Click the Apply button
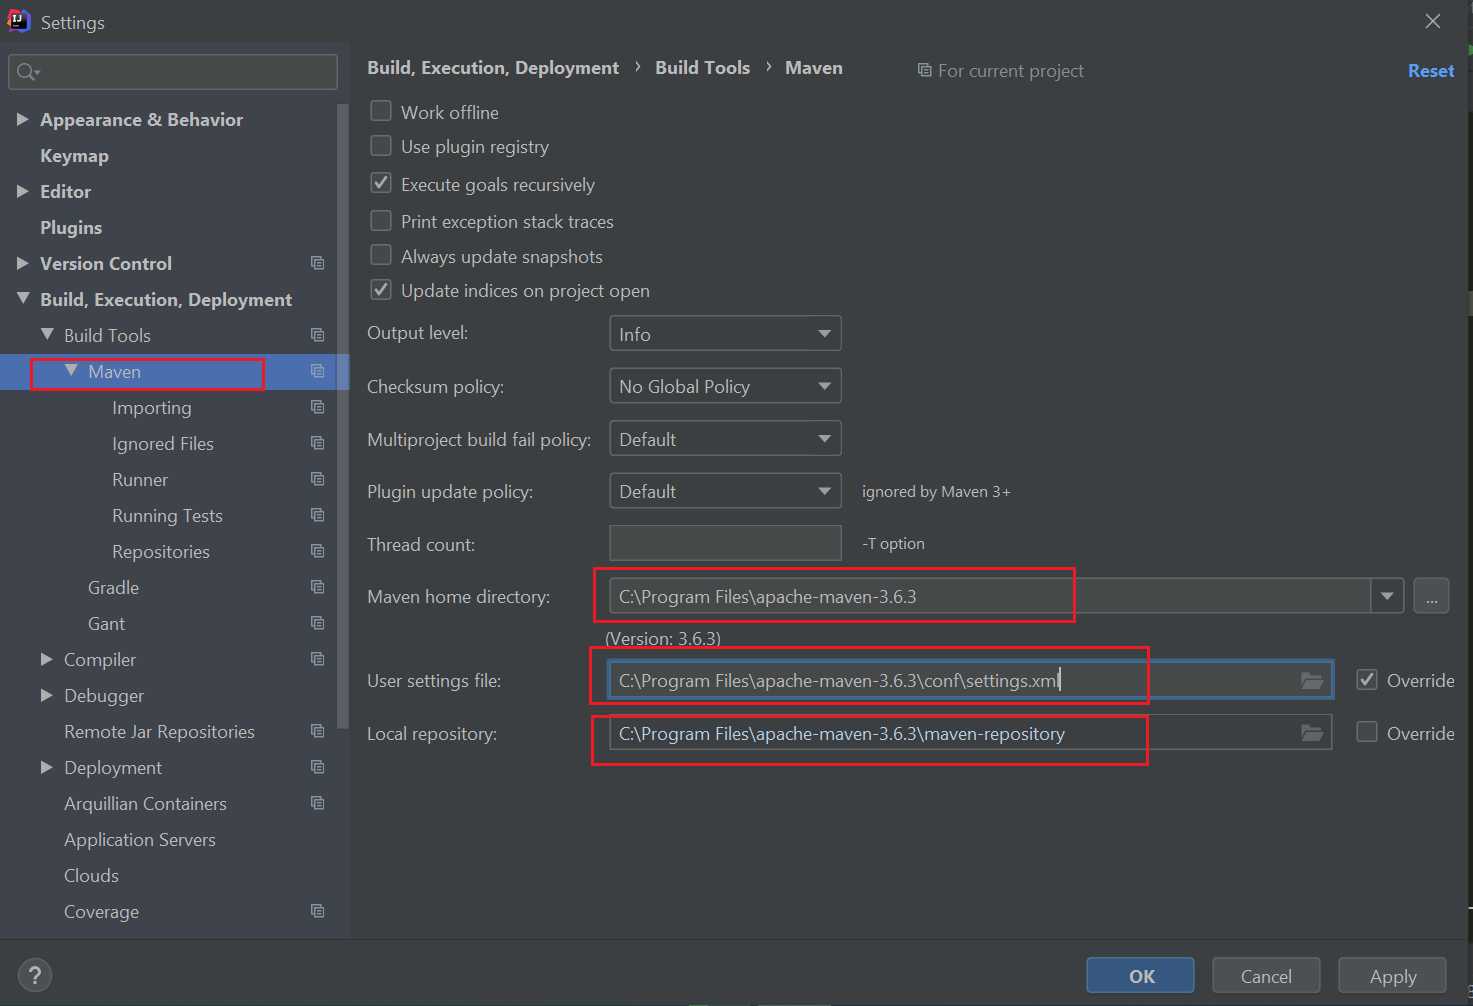 coord(1393,976)
